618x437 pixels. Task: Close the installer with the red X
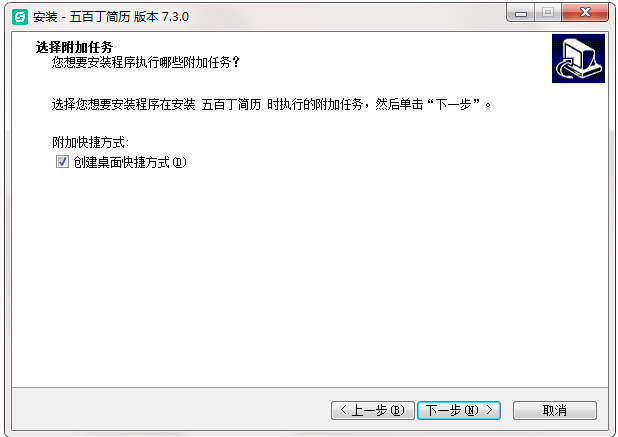tap(585, 13)
